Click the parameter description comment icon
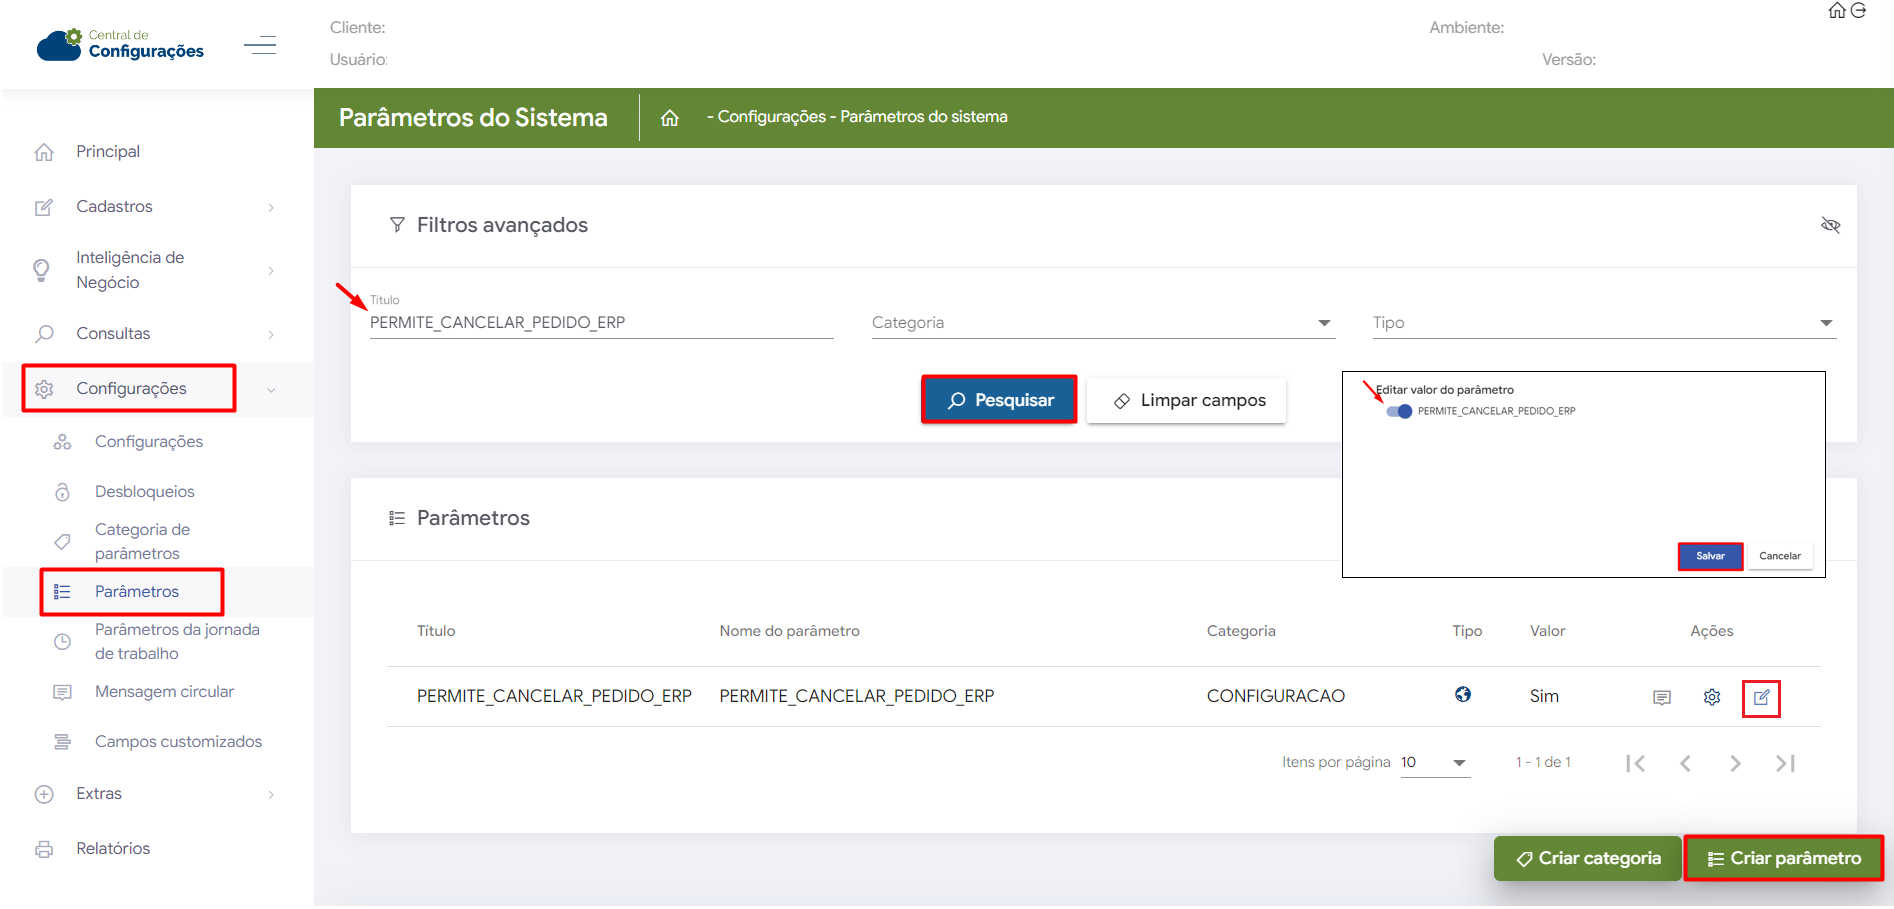This screenshot has width=1894, height=909. (x=1661, y=697)
